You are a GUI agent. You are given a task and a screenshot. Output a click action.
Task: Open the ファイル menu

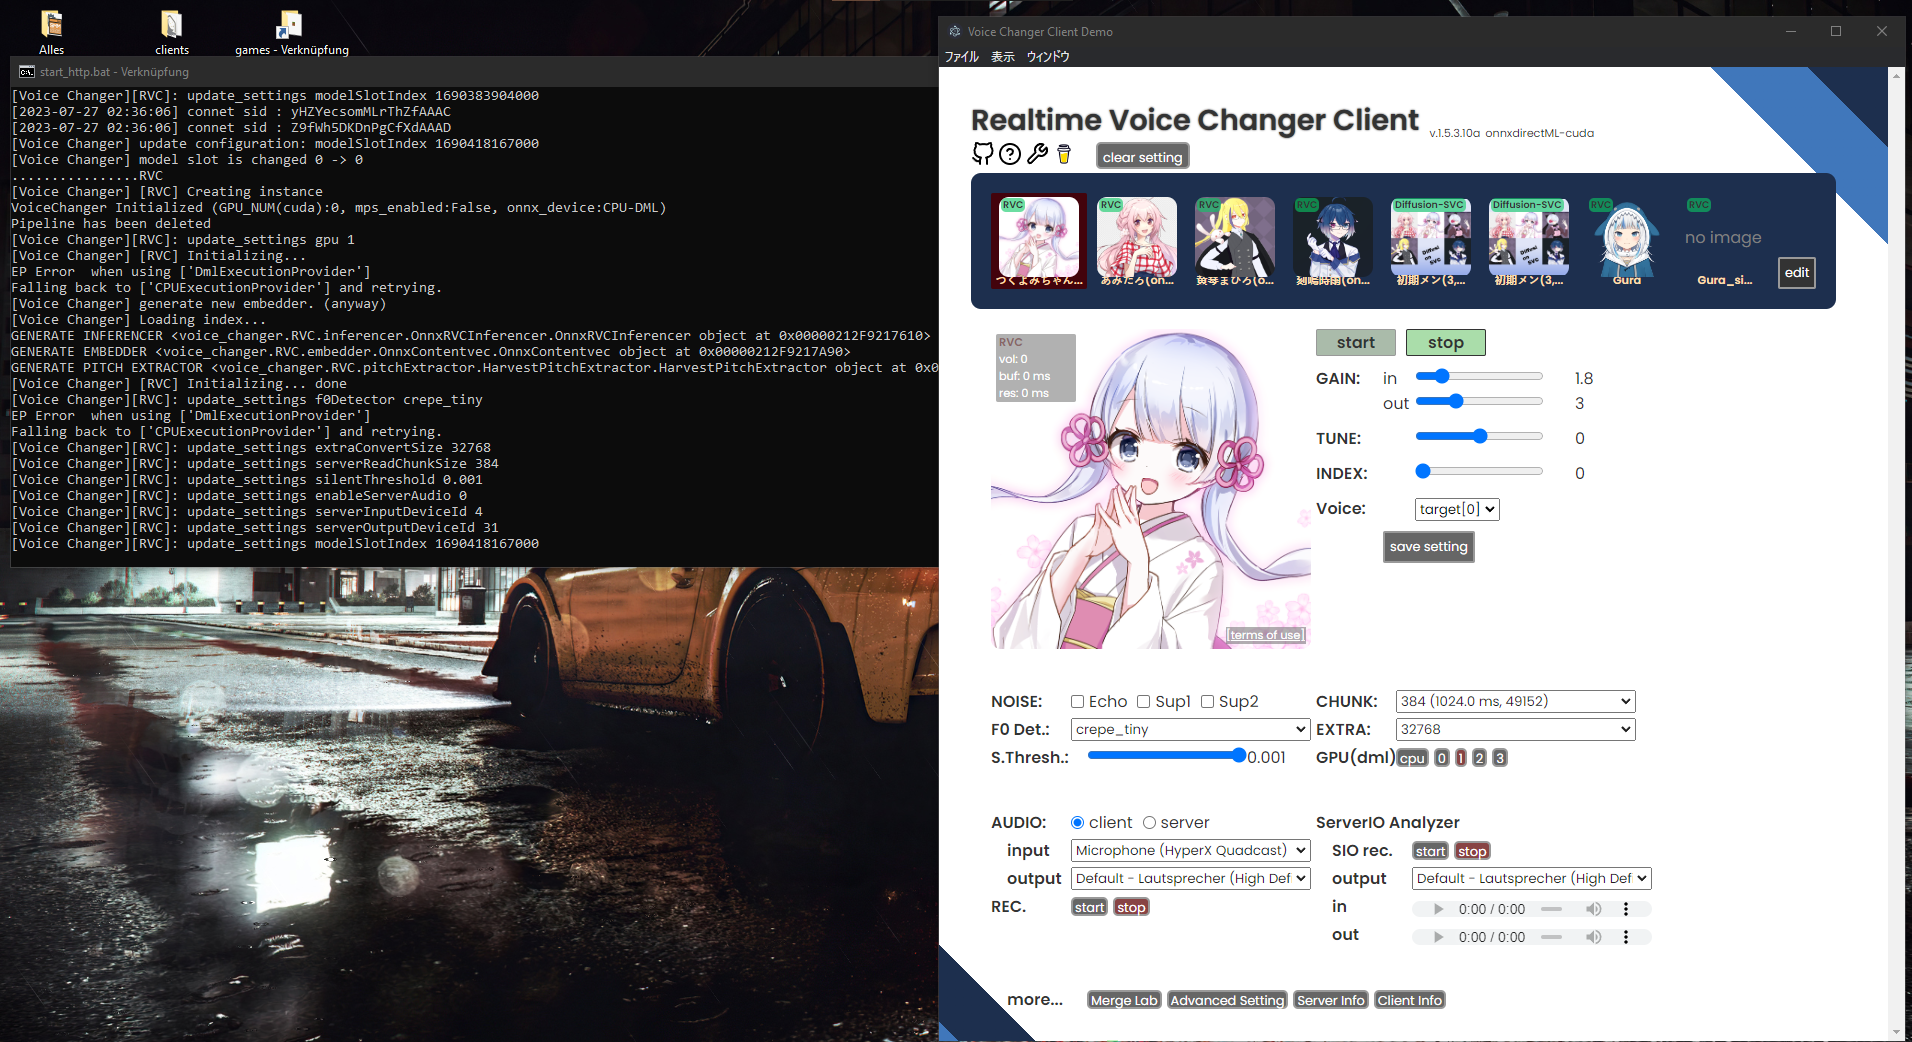(961, 57)
